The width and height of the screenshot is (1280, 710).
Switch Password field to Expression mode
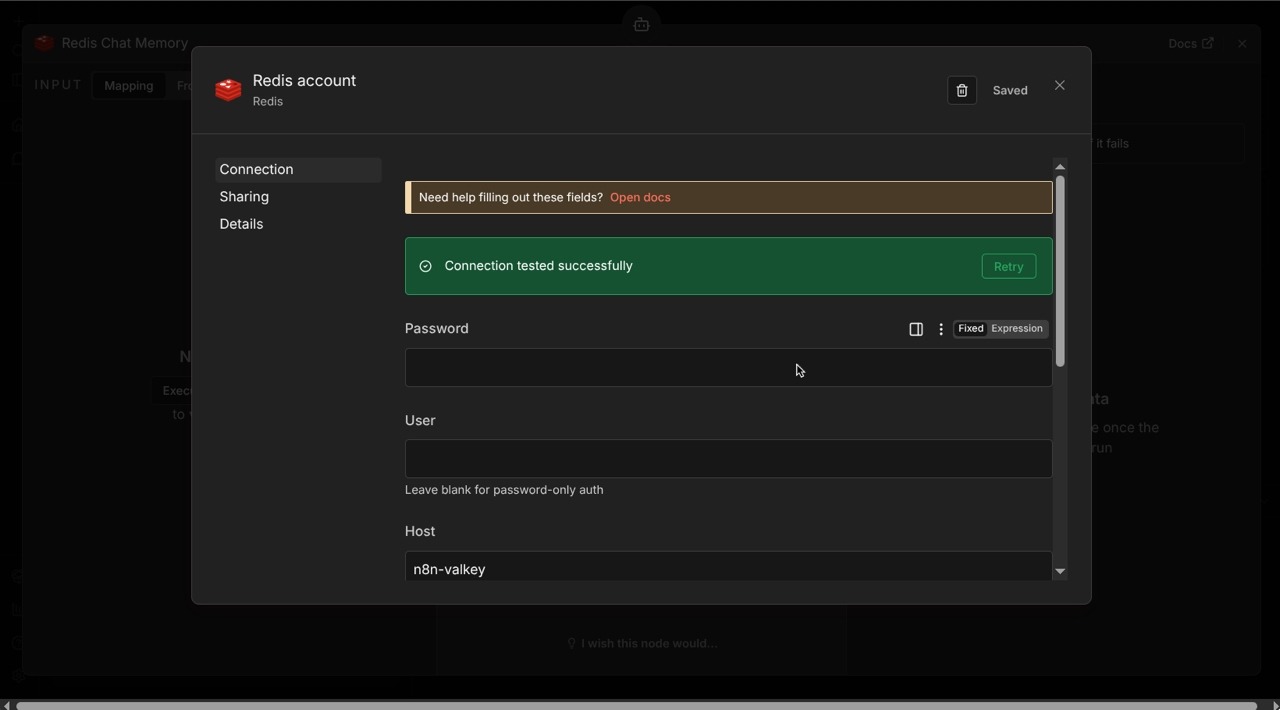1017,329
